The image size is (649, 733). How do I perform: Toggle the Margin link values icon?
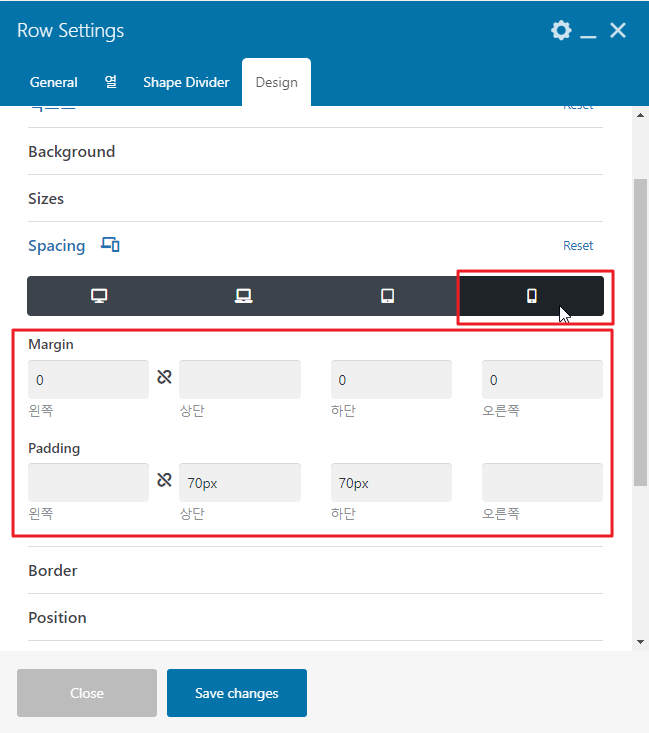click(x=164, y=377)
